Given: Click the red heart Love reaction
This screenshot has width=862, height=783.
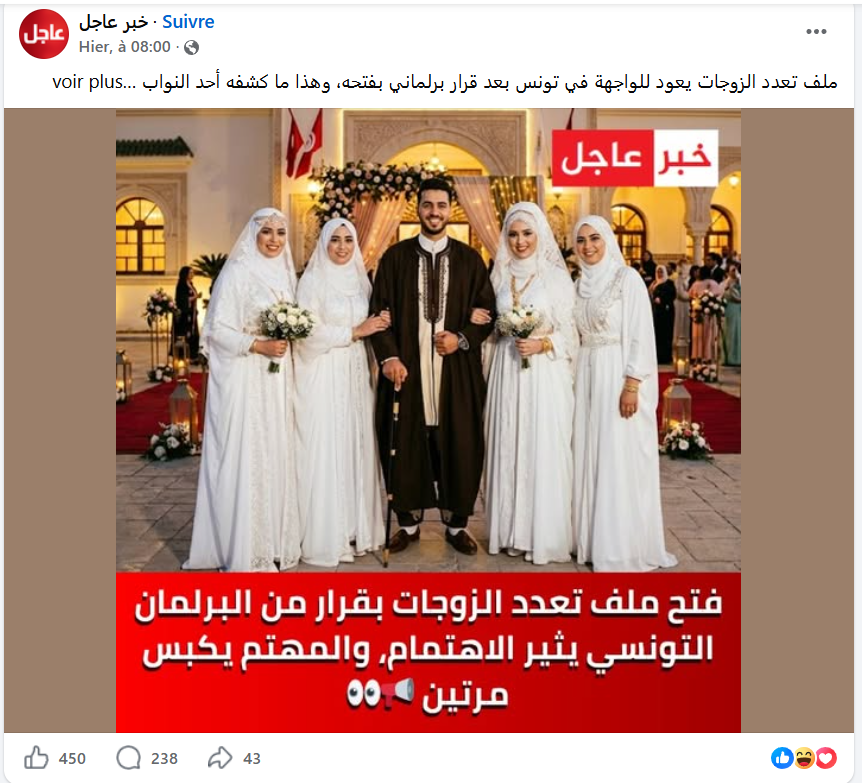Looking at the screenshot, I should pos(826,758).
